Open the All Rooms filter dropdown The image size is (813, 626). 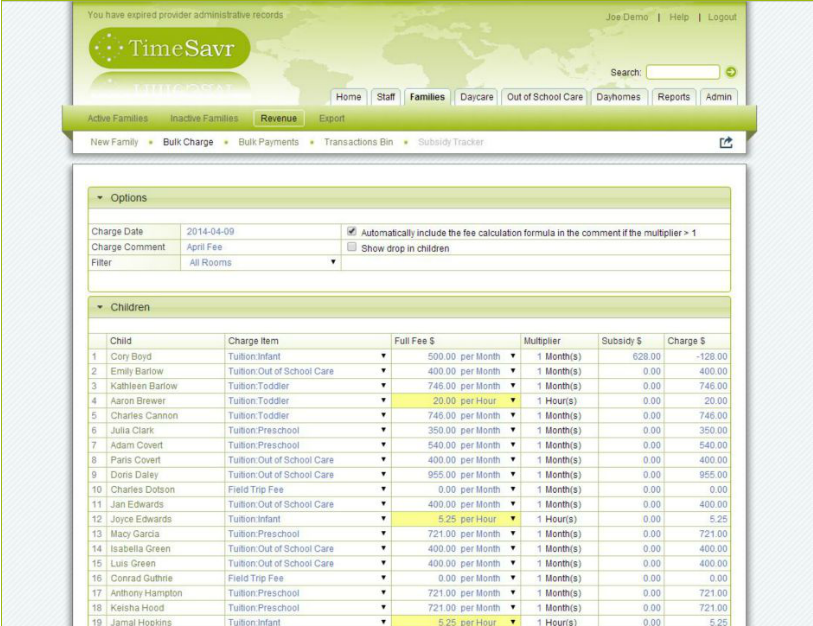261,262
